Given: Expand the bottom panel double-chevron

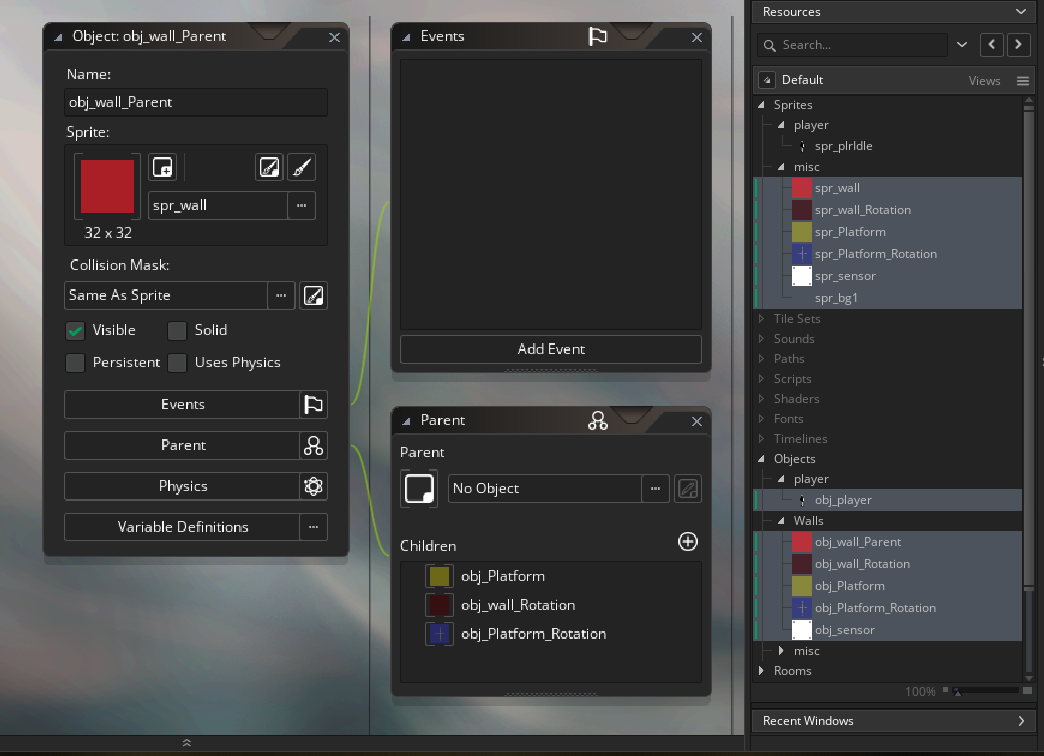Looking at the screenshot, I should click(187, 743).
